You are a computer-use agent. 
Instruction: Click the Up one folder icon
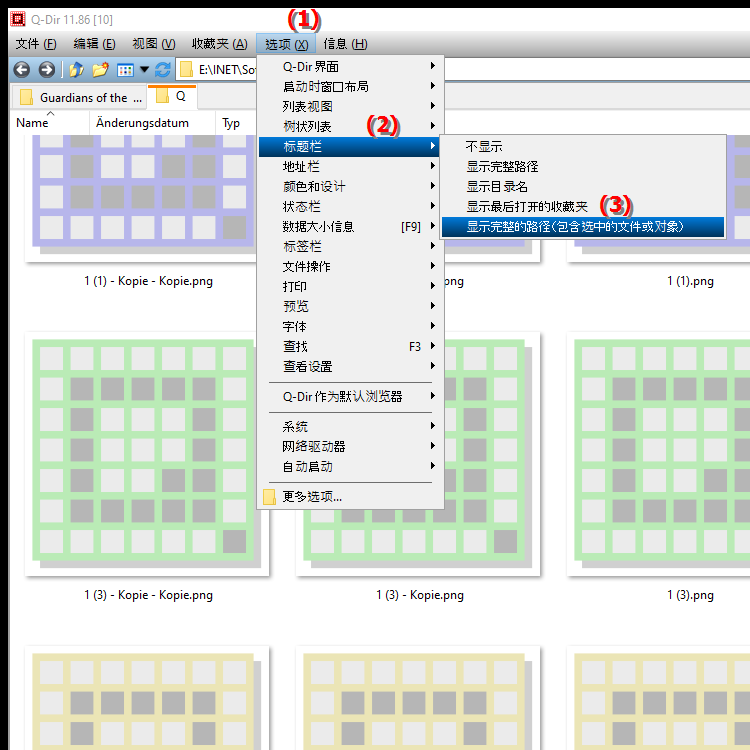(76, 70)
